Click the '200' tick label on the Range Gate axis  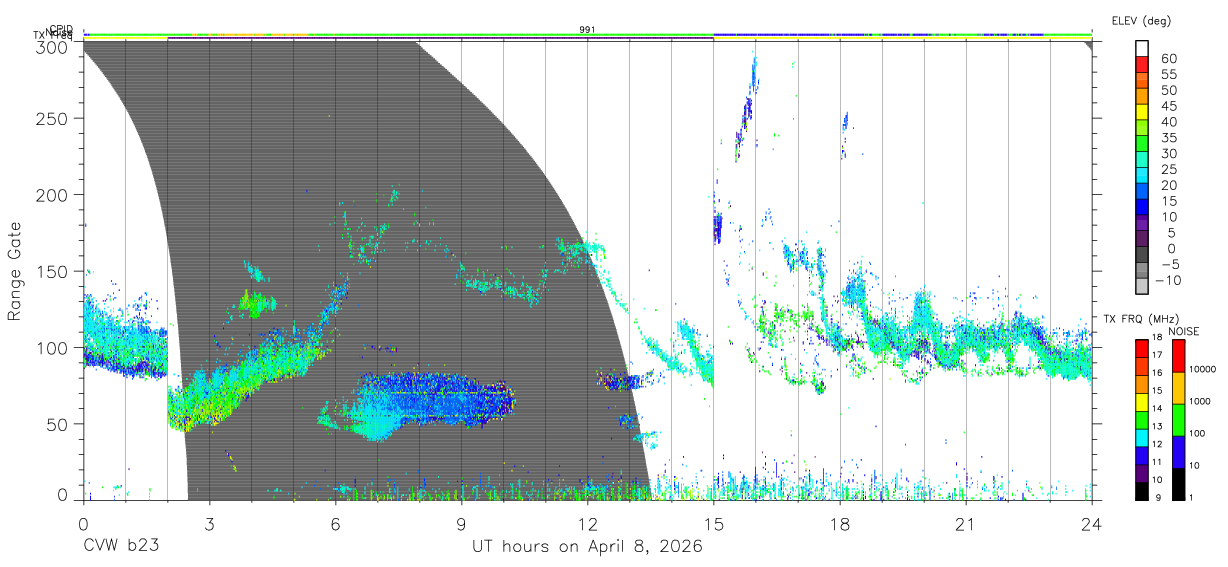(50, 194)
